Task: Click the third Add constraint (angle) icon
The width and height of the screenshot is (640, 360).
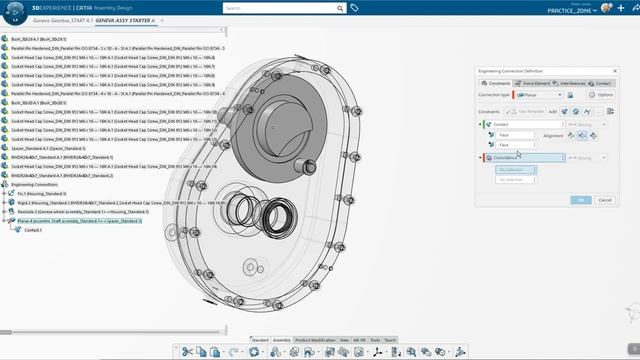Action: click(x=587, y=112)
